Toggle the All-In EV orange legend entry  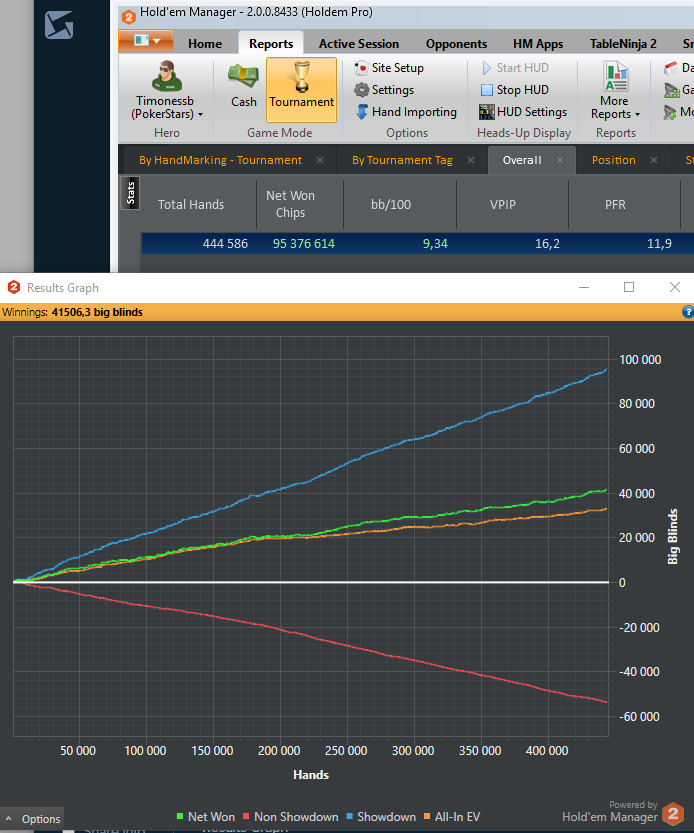click(452, 817)
